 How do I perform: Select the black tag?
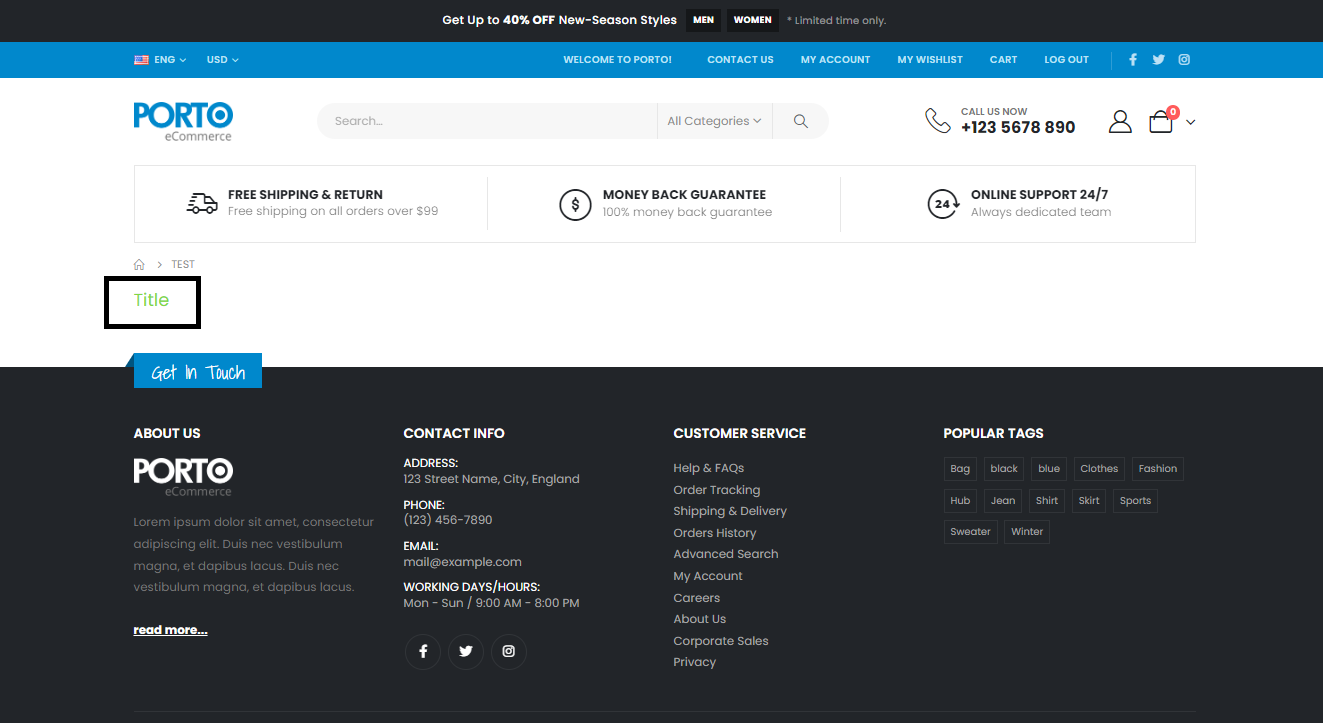1004,469
